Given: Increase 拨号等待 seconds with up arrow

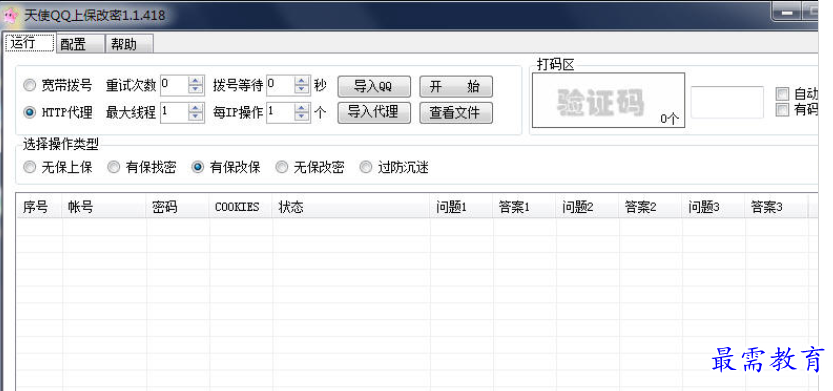Looking at the screenshot, I should (x=302, y=81).
